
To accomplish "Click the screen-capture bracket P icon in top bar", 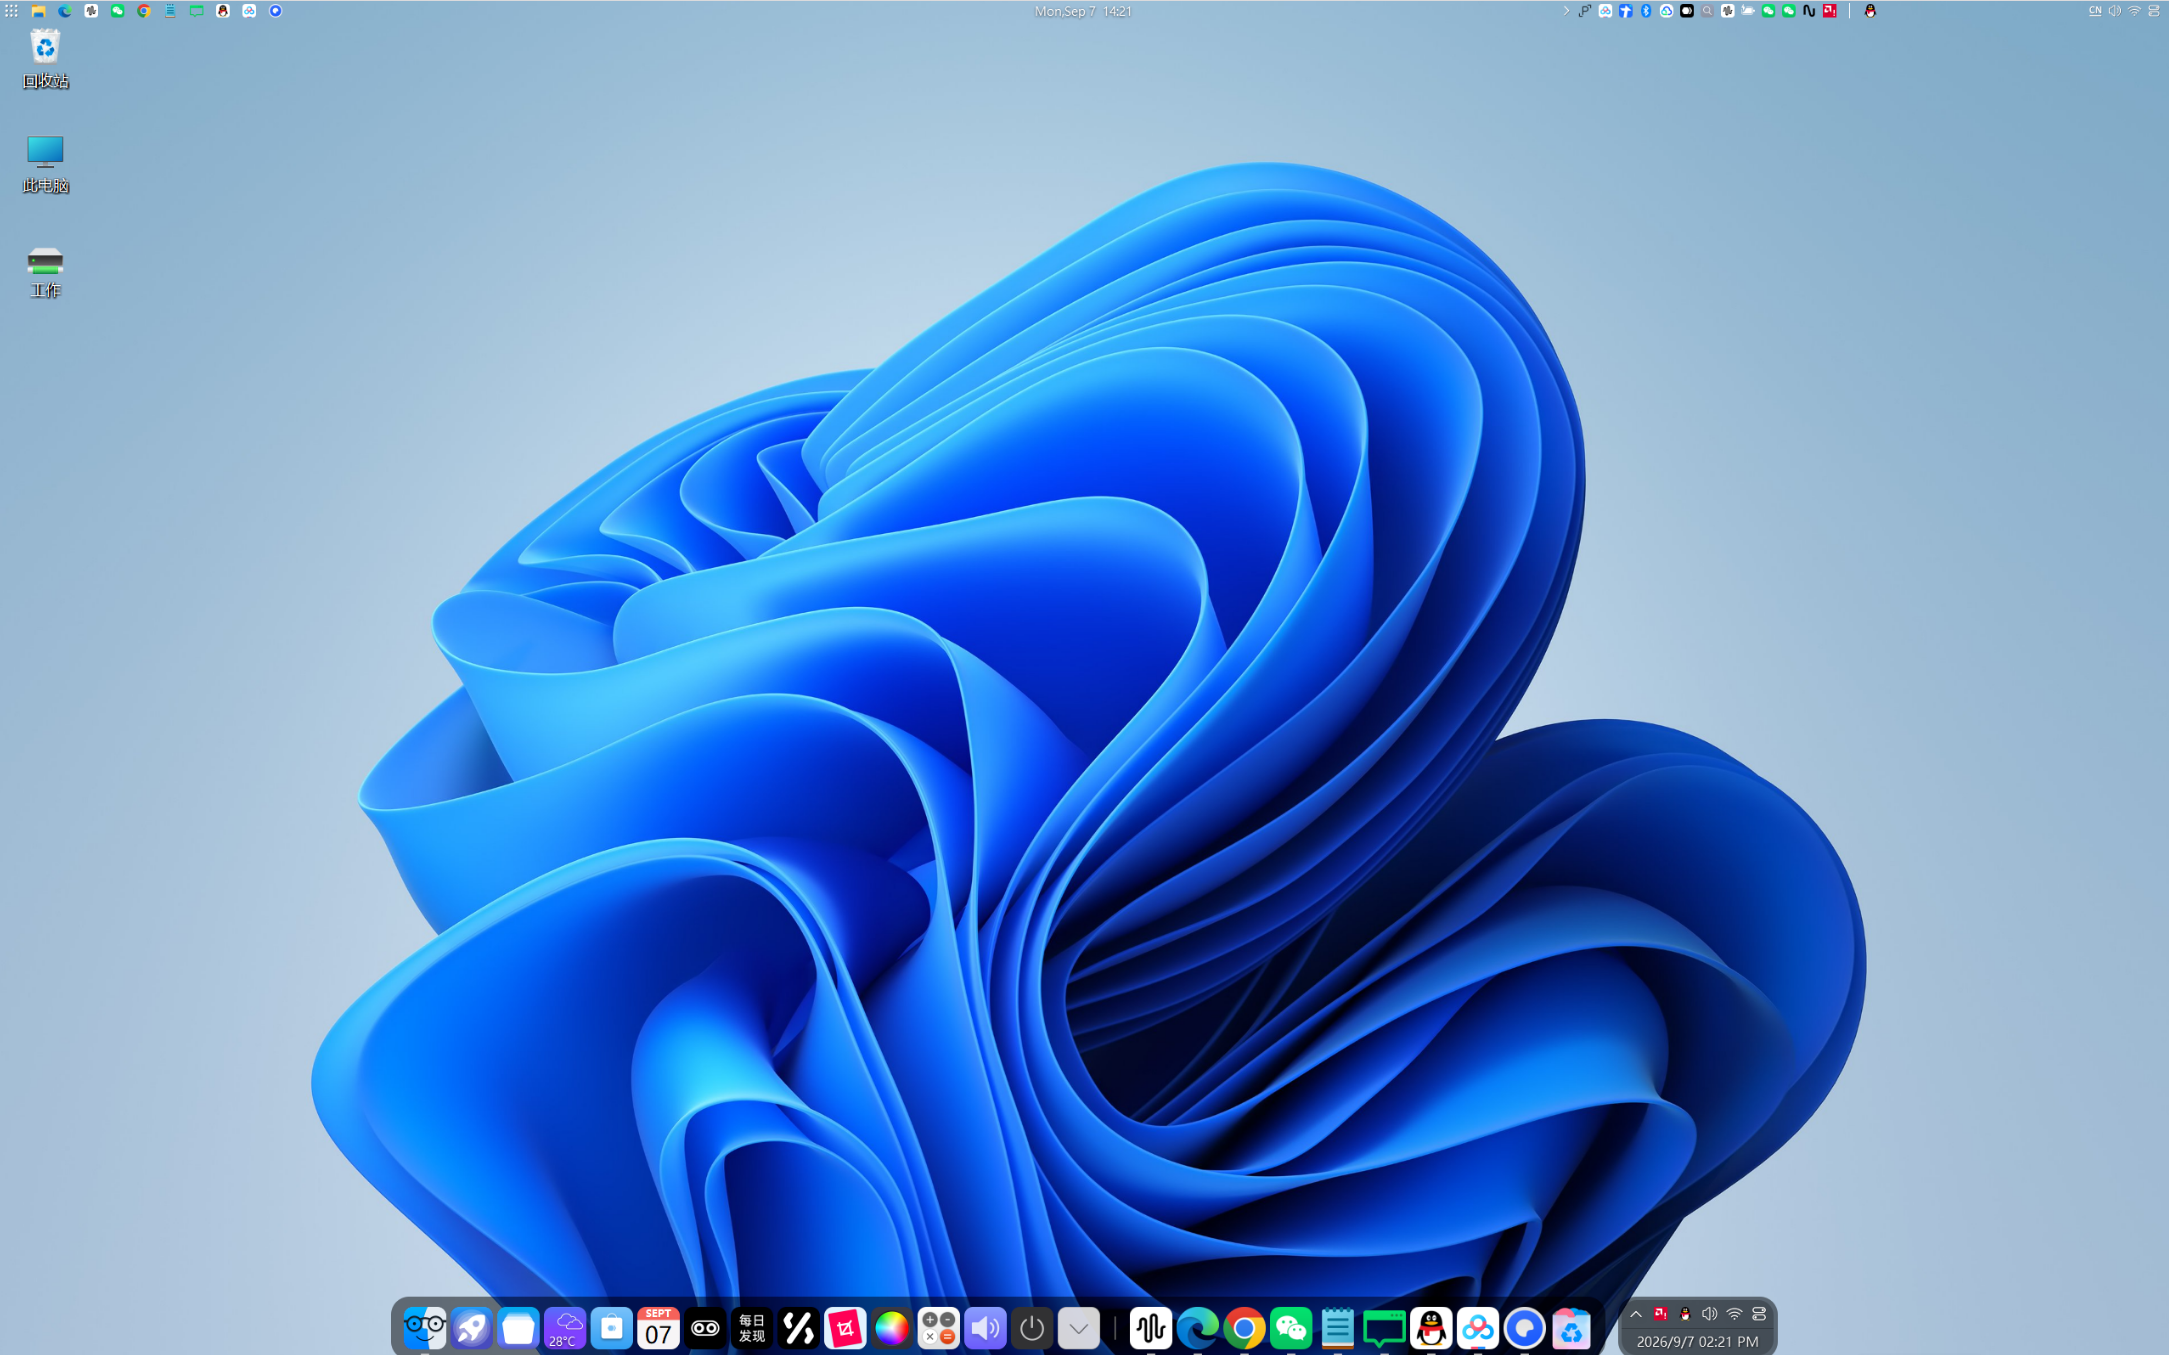I will point(1585,11).
